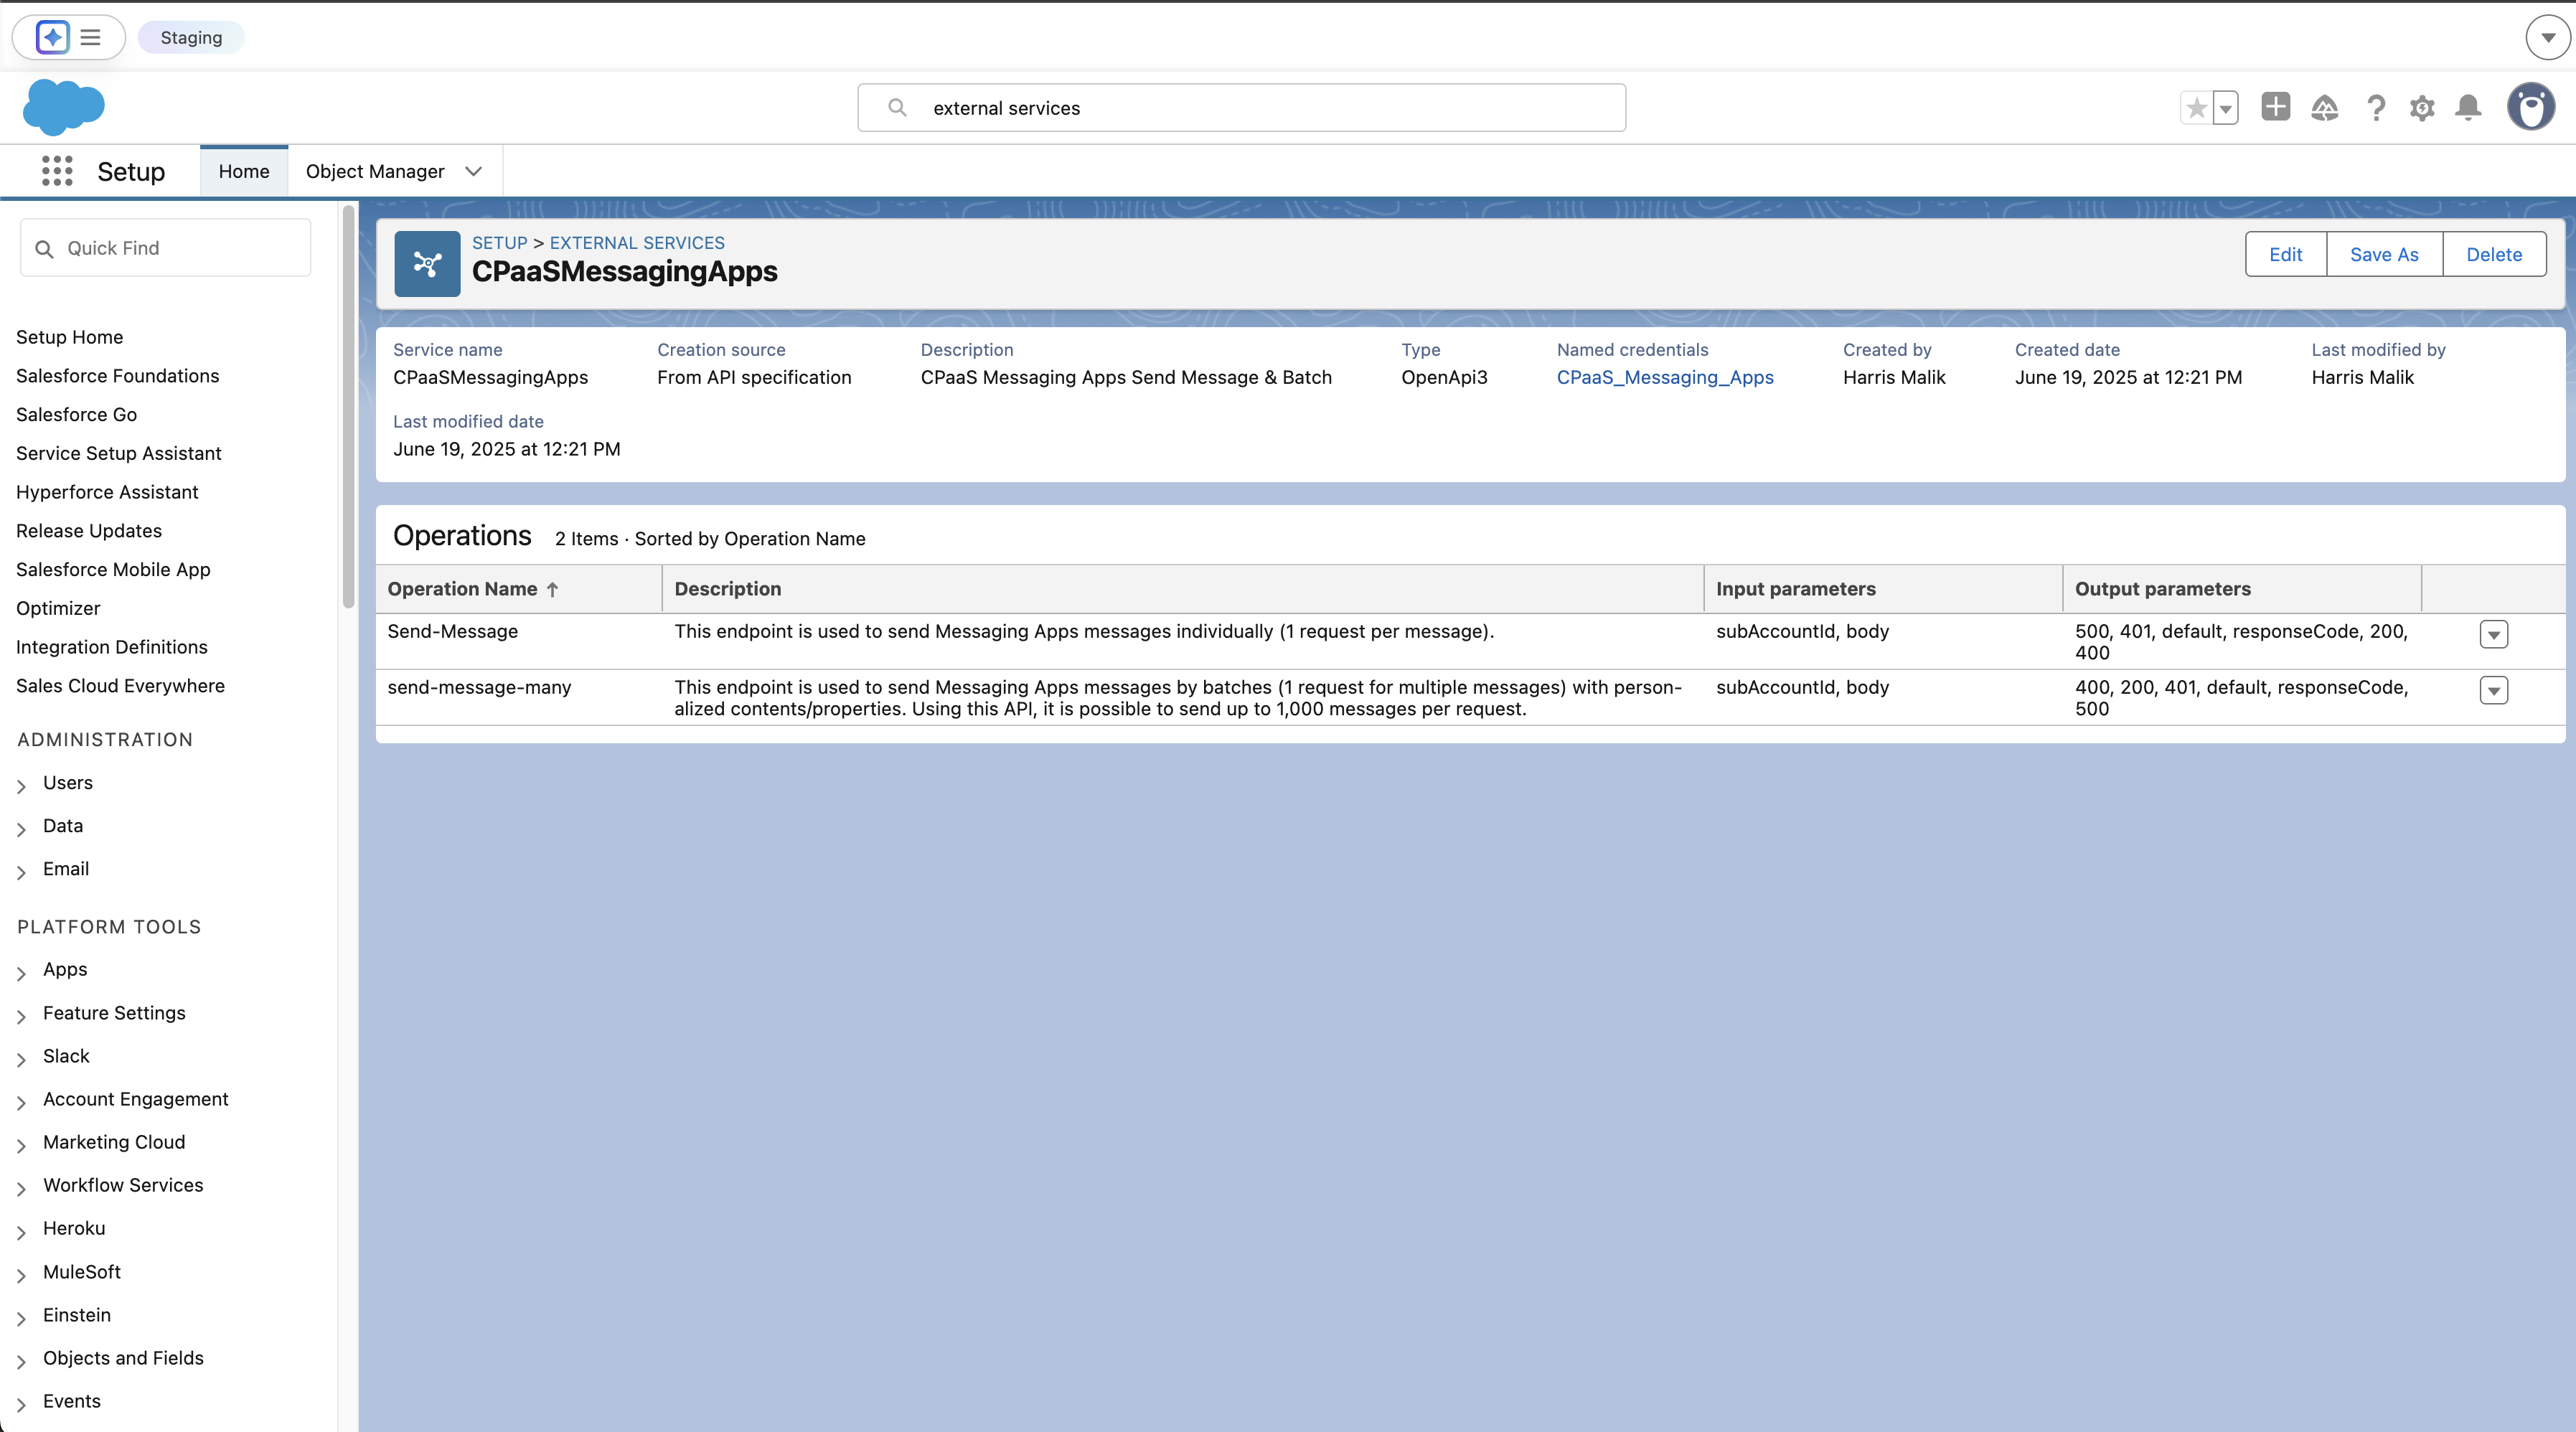This screenshot has width=2576, height=1432.
Task: Open the Setup gear icon in the header
Action: click(x=2422, y=107)
